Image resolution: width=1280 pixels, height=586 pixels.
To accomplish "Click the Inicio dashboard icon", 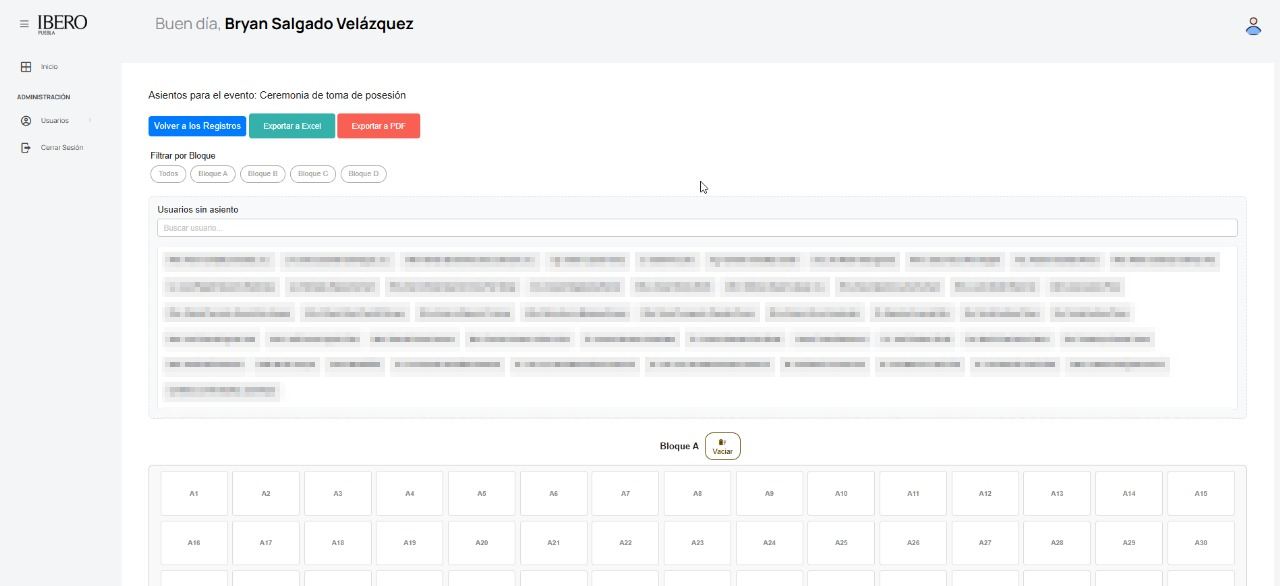I will pos(26,67).
